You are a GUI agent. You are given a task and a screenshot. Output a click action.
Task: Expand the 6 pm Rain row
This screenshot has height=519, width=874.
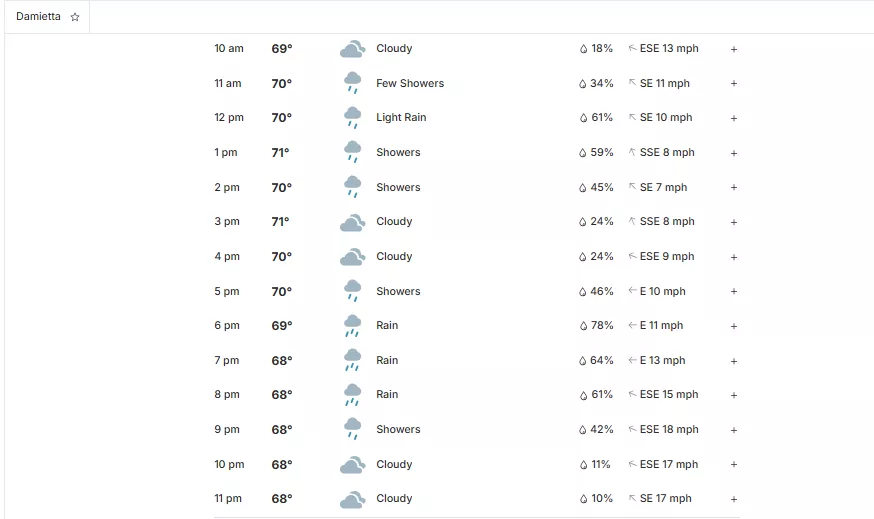pos(734,326)
